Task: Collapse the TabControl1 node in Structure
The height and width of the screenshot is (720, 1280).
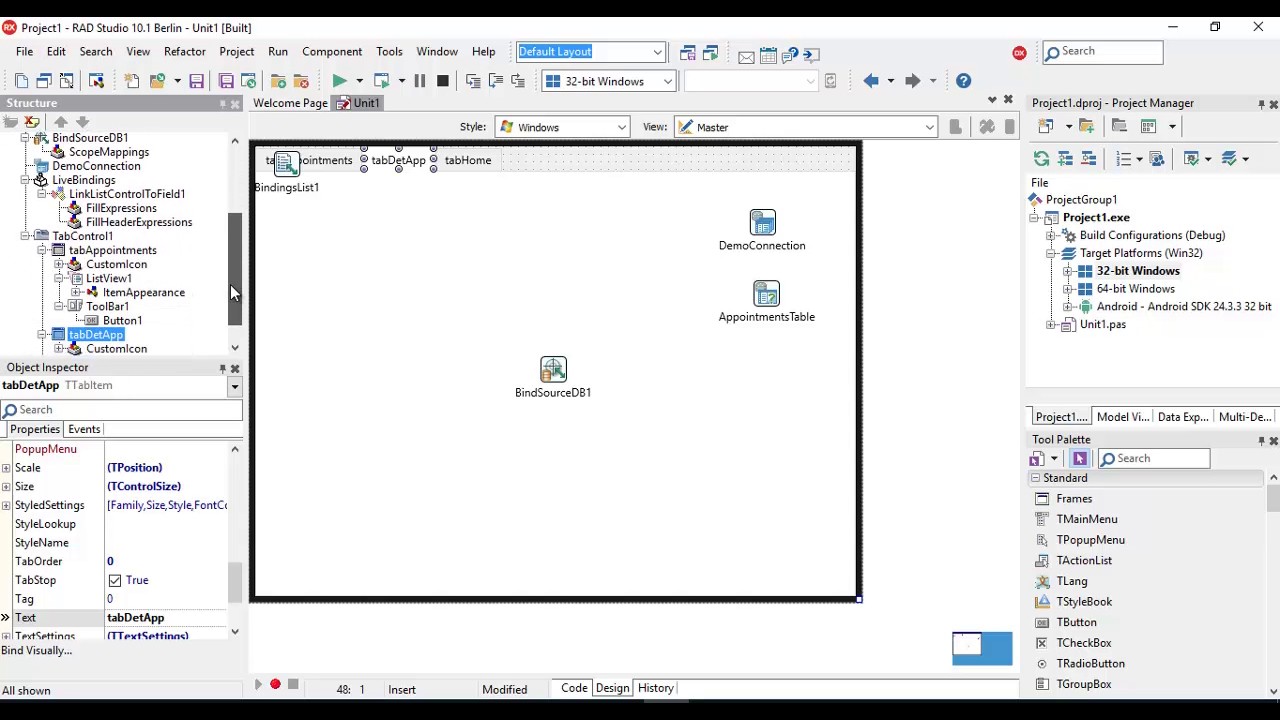Action: pos(25,236)
